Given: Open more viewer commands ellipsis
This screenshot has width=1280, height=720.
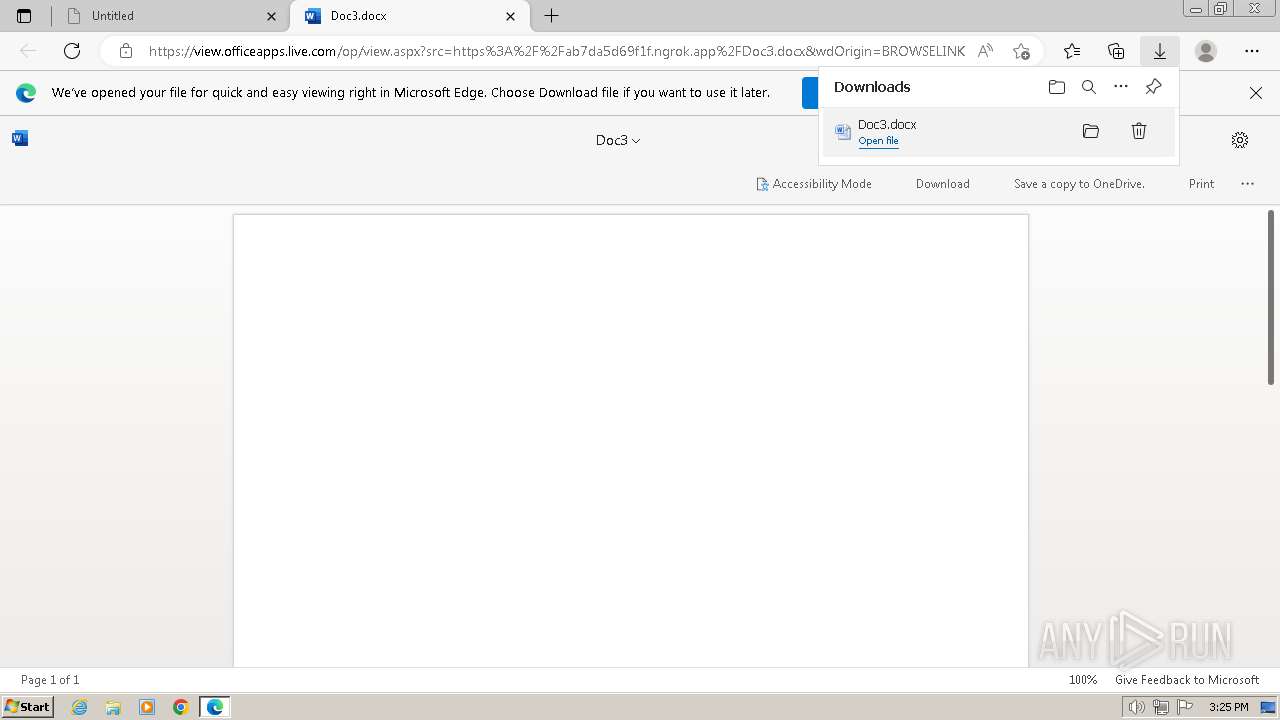Looking at the screenshot, I should tap(1247, 184).
